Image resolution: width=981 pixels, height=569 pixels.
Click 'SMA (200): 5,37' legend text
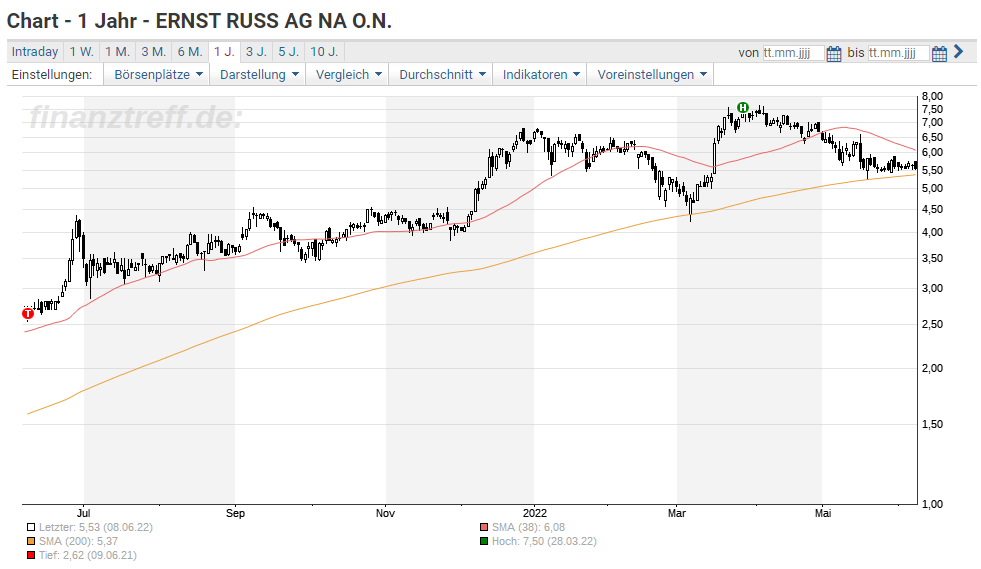tap(78, 541)
